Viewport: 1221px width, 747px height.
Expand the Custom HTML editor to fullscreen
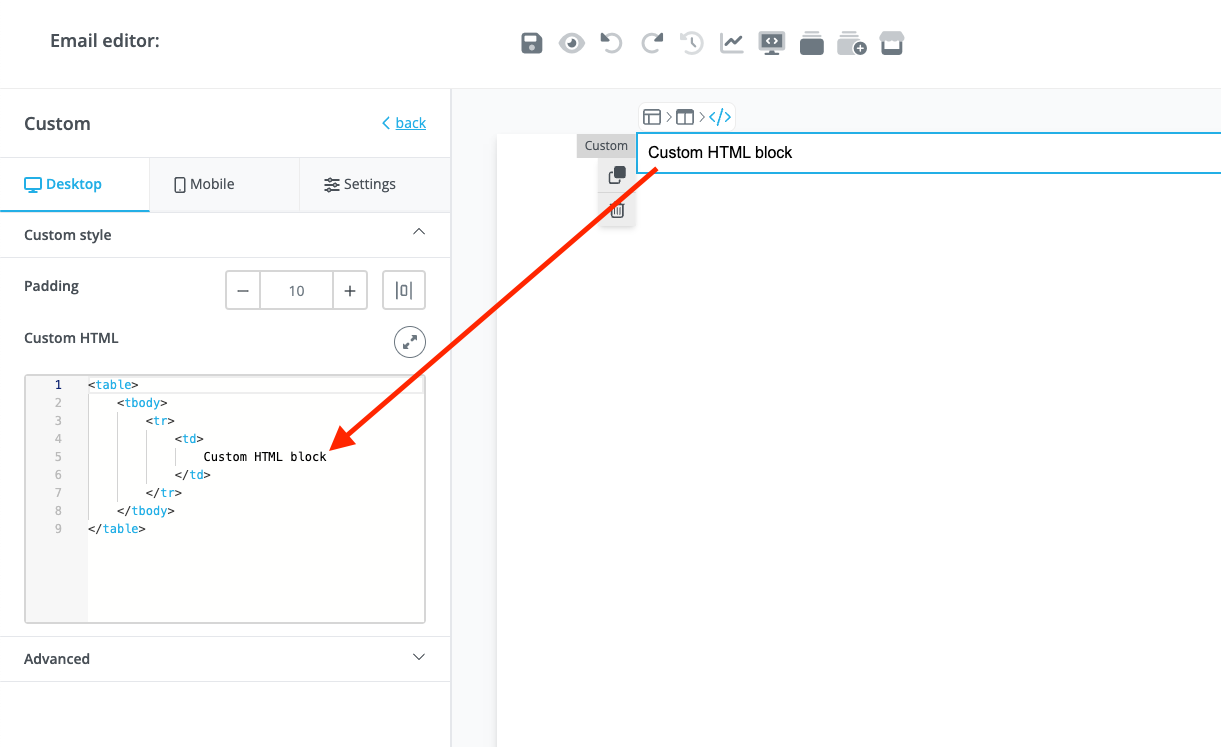pyautogui.click(x=409, y=341)
